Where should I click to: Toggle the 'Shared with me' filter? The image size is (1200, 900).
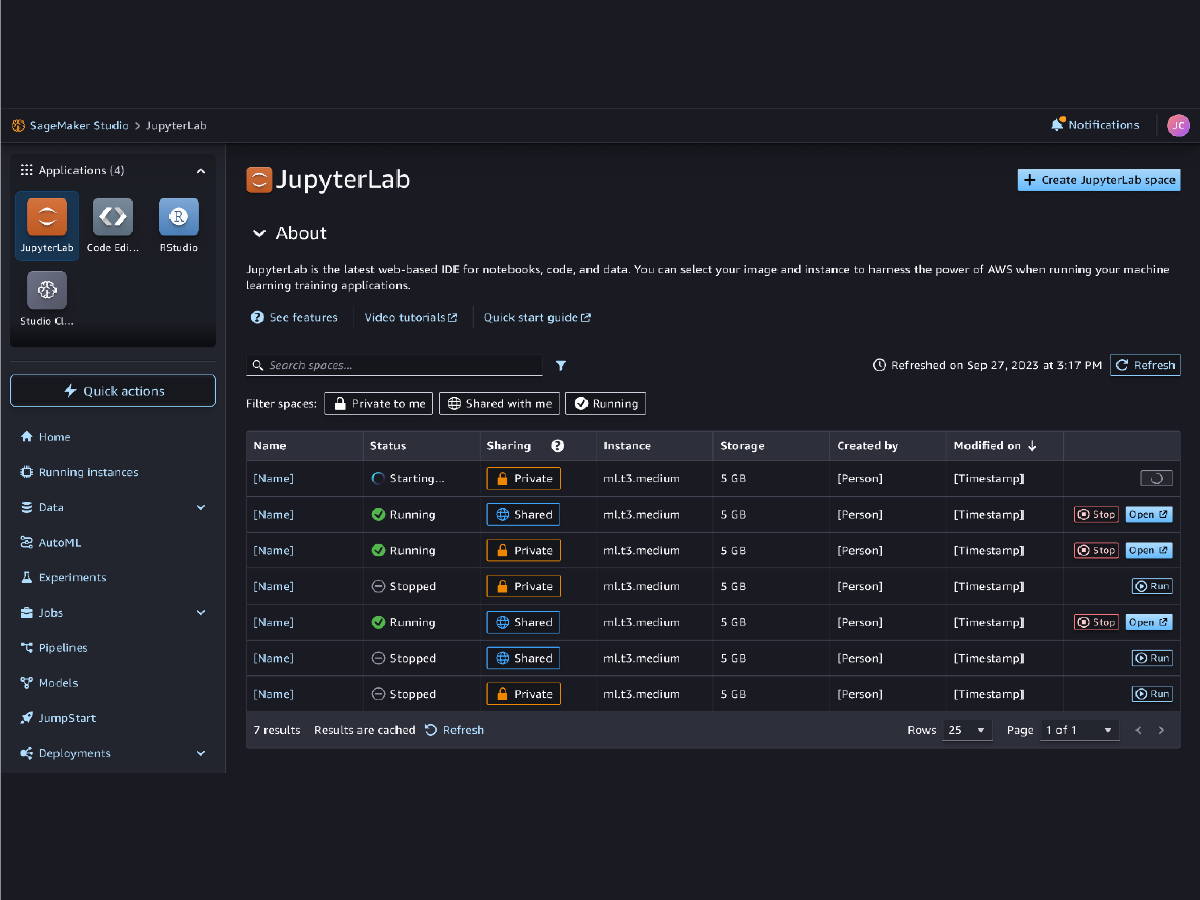499,404
